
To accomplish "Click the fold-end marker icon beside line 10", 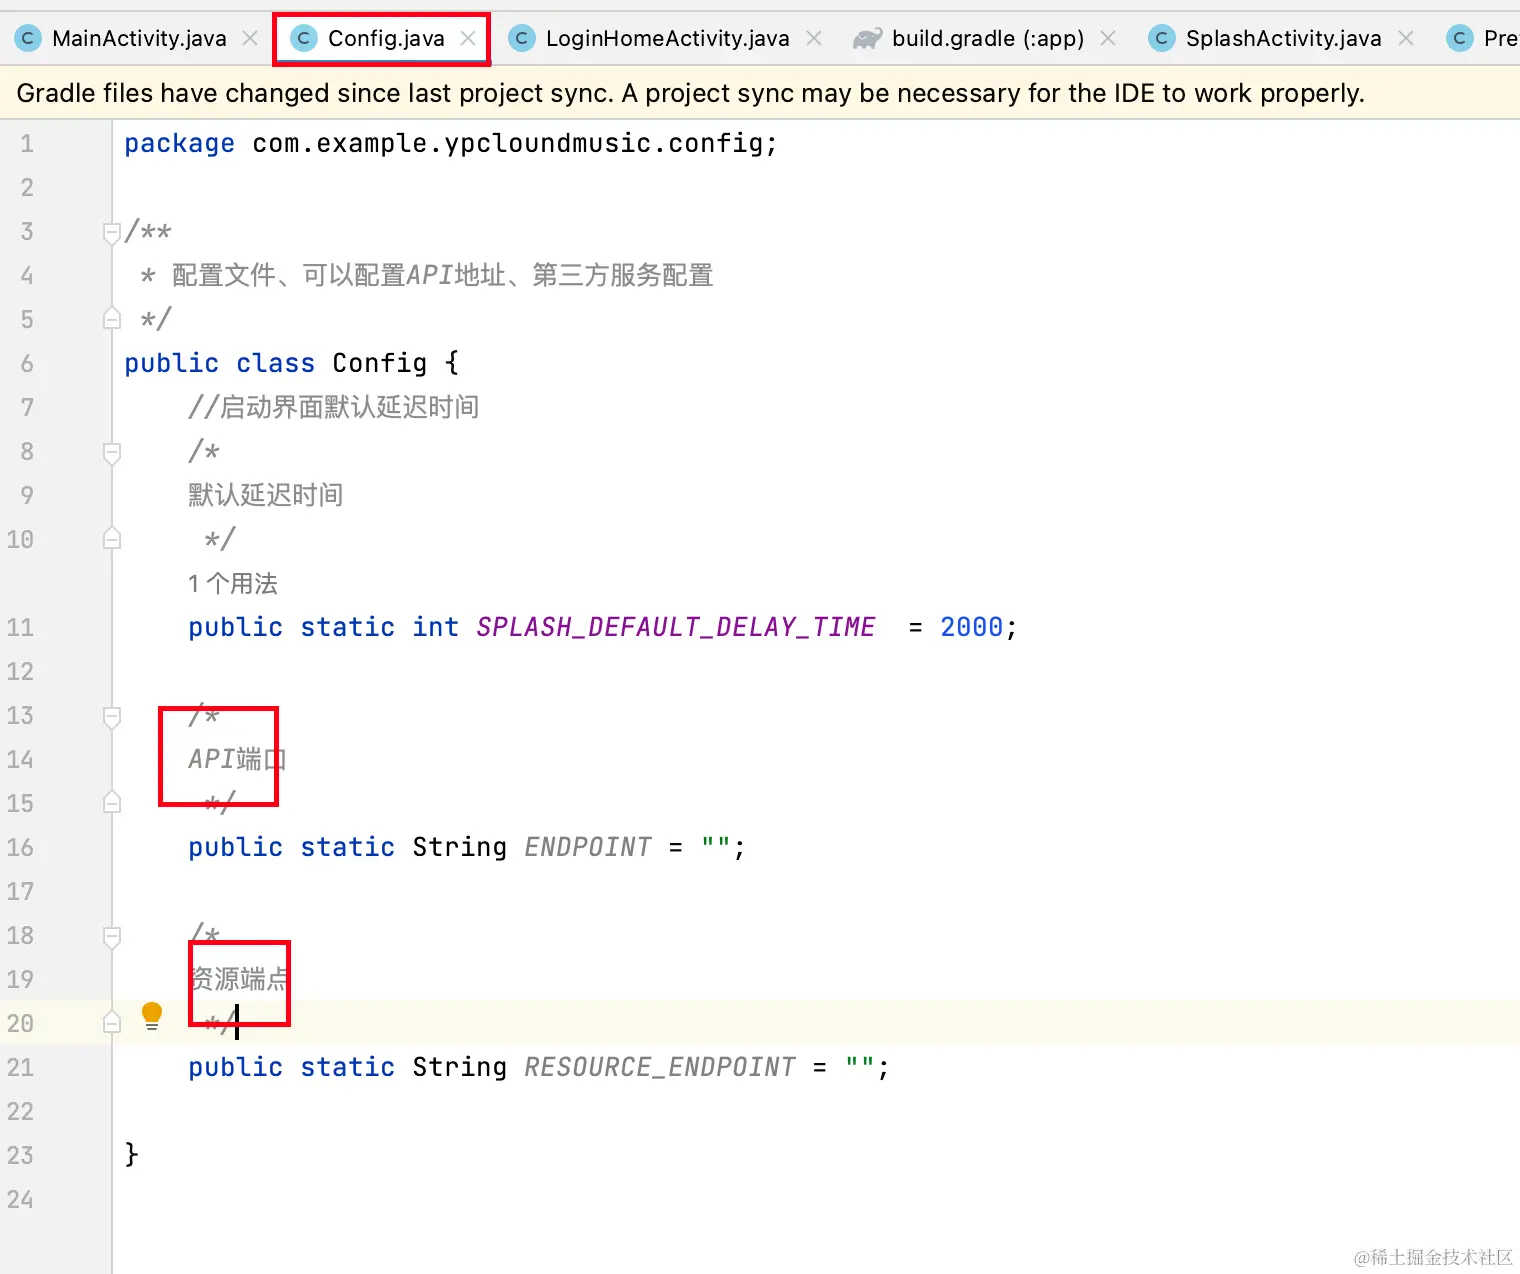I will point(111,538).
